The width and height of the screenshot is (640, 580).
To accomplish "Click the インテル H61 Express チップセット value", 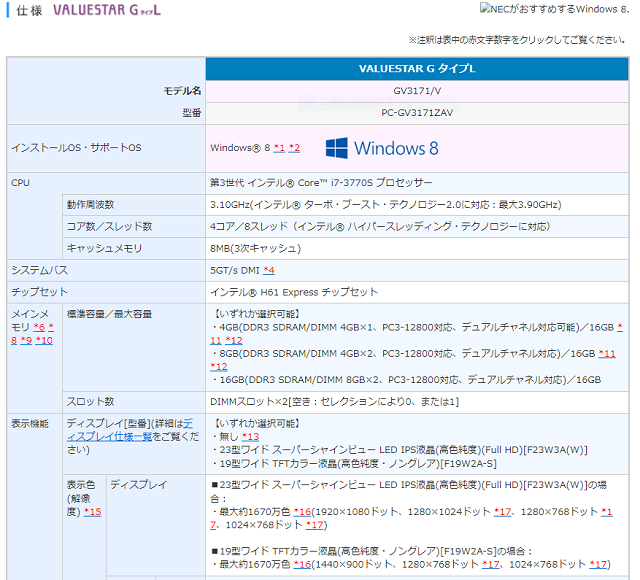I will [294, 292].
